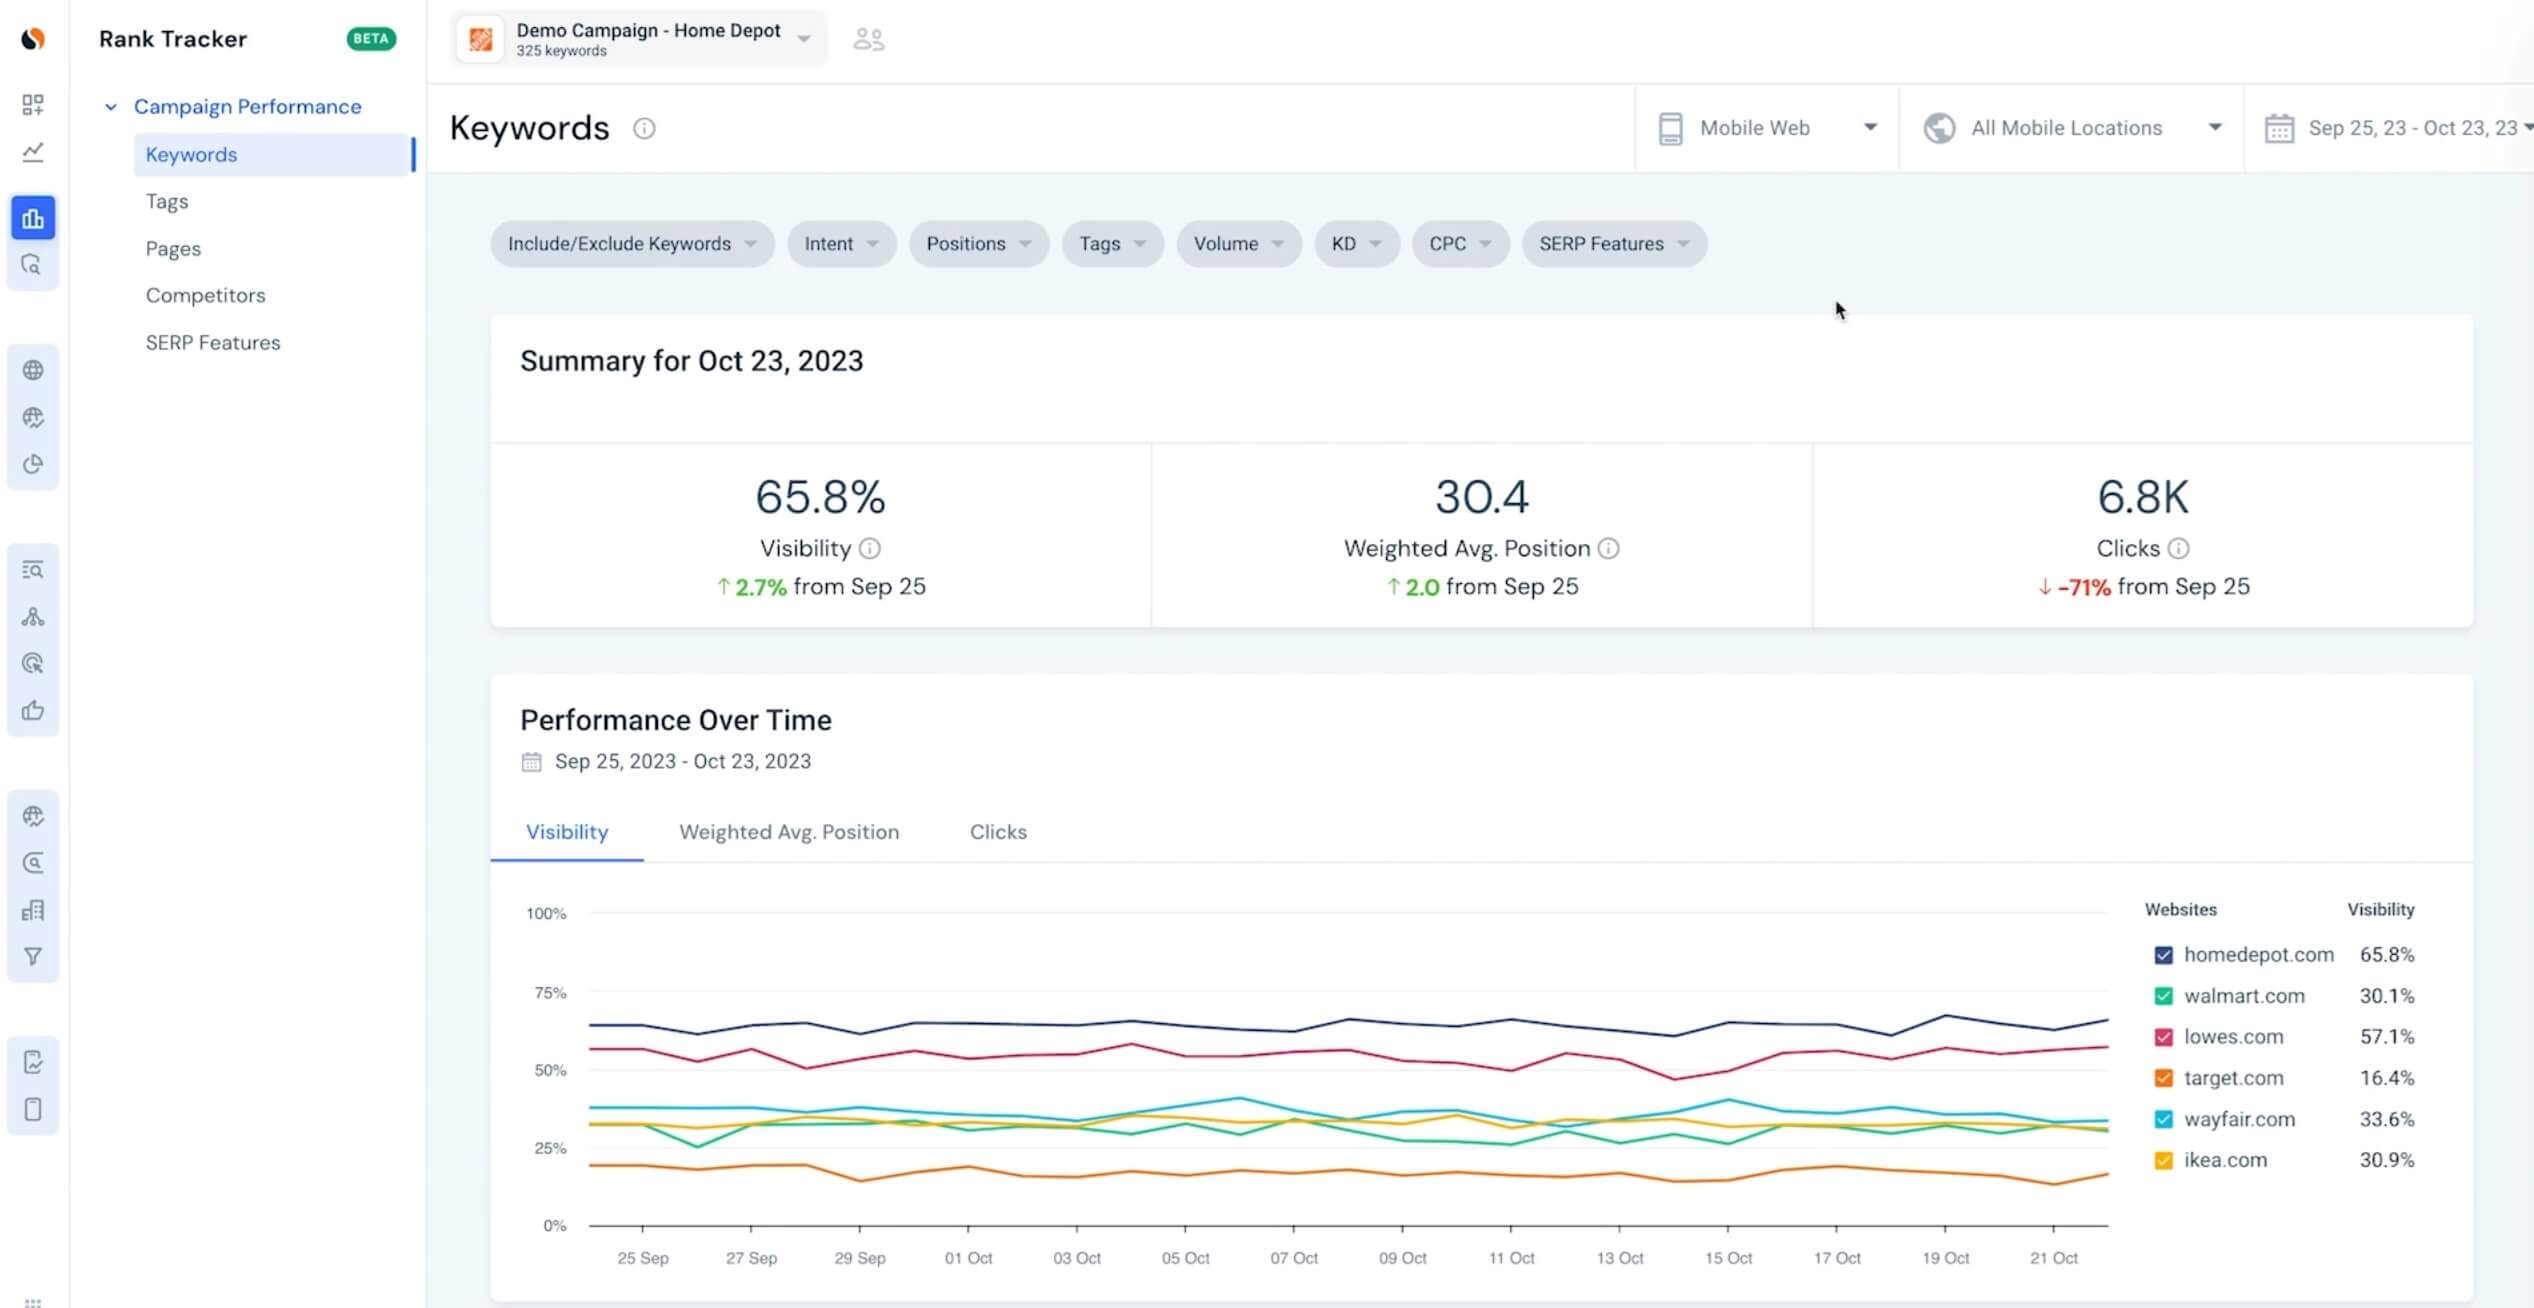Open the All Mobile Locations dropdown
This screenshot has width=2534, height=1308.
coord(2072,128)
